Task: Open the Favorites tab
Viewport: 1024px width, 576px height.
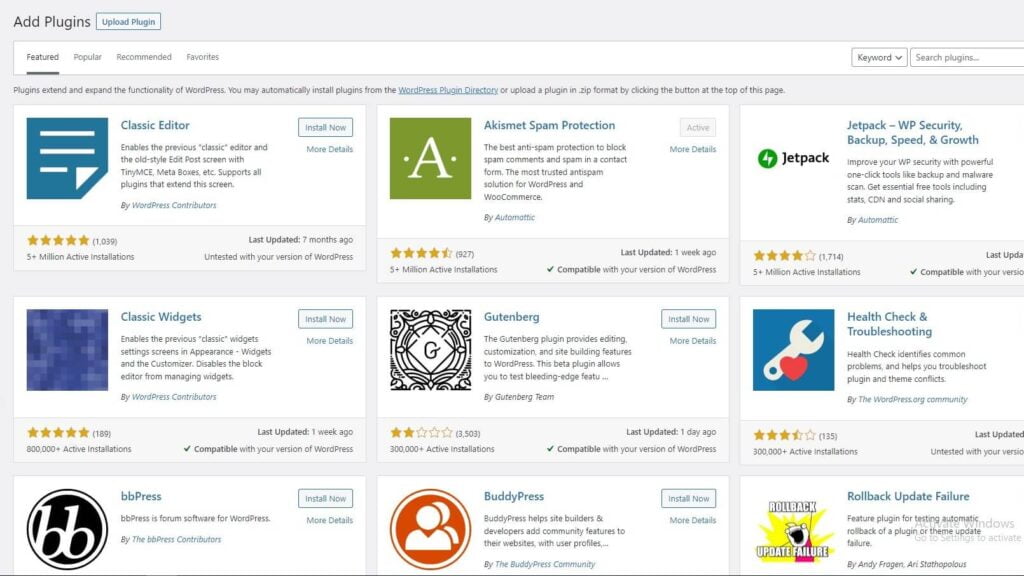Action: (x=203, y=57)
